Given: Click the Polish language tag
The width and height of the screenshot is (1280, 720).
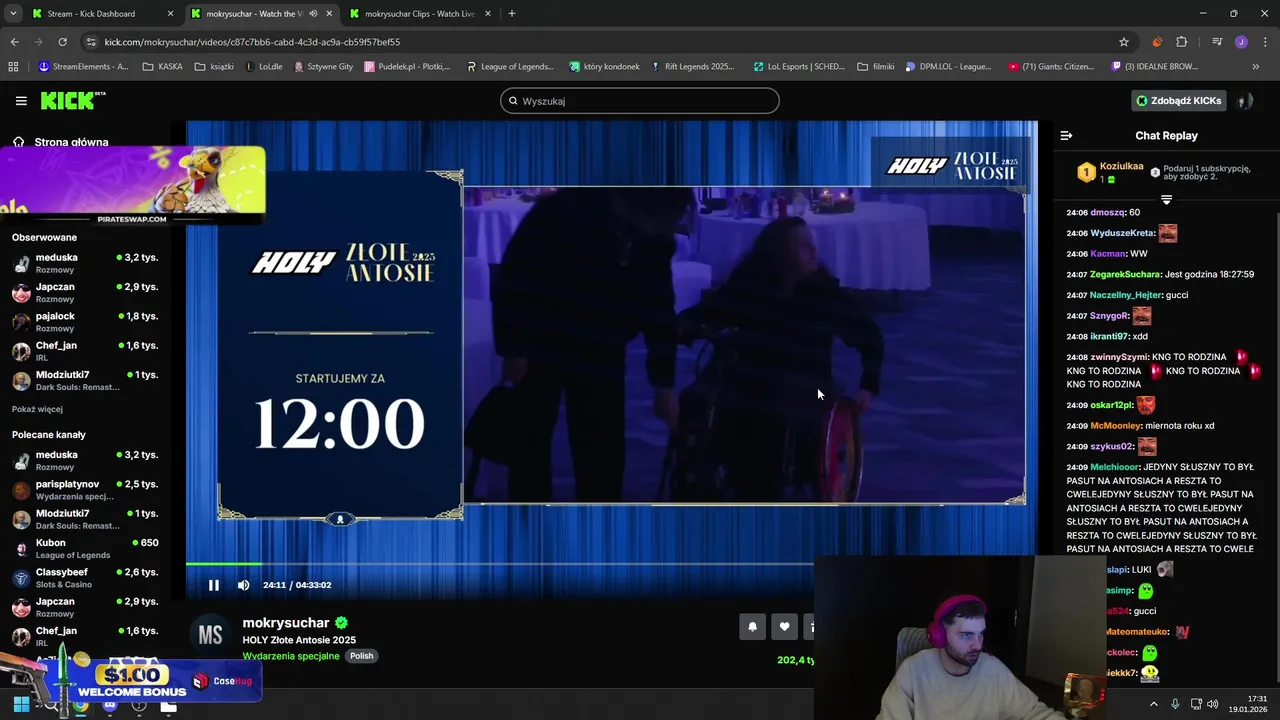Looking at the screenshot, I should [361, 656].
